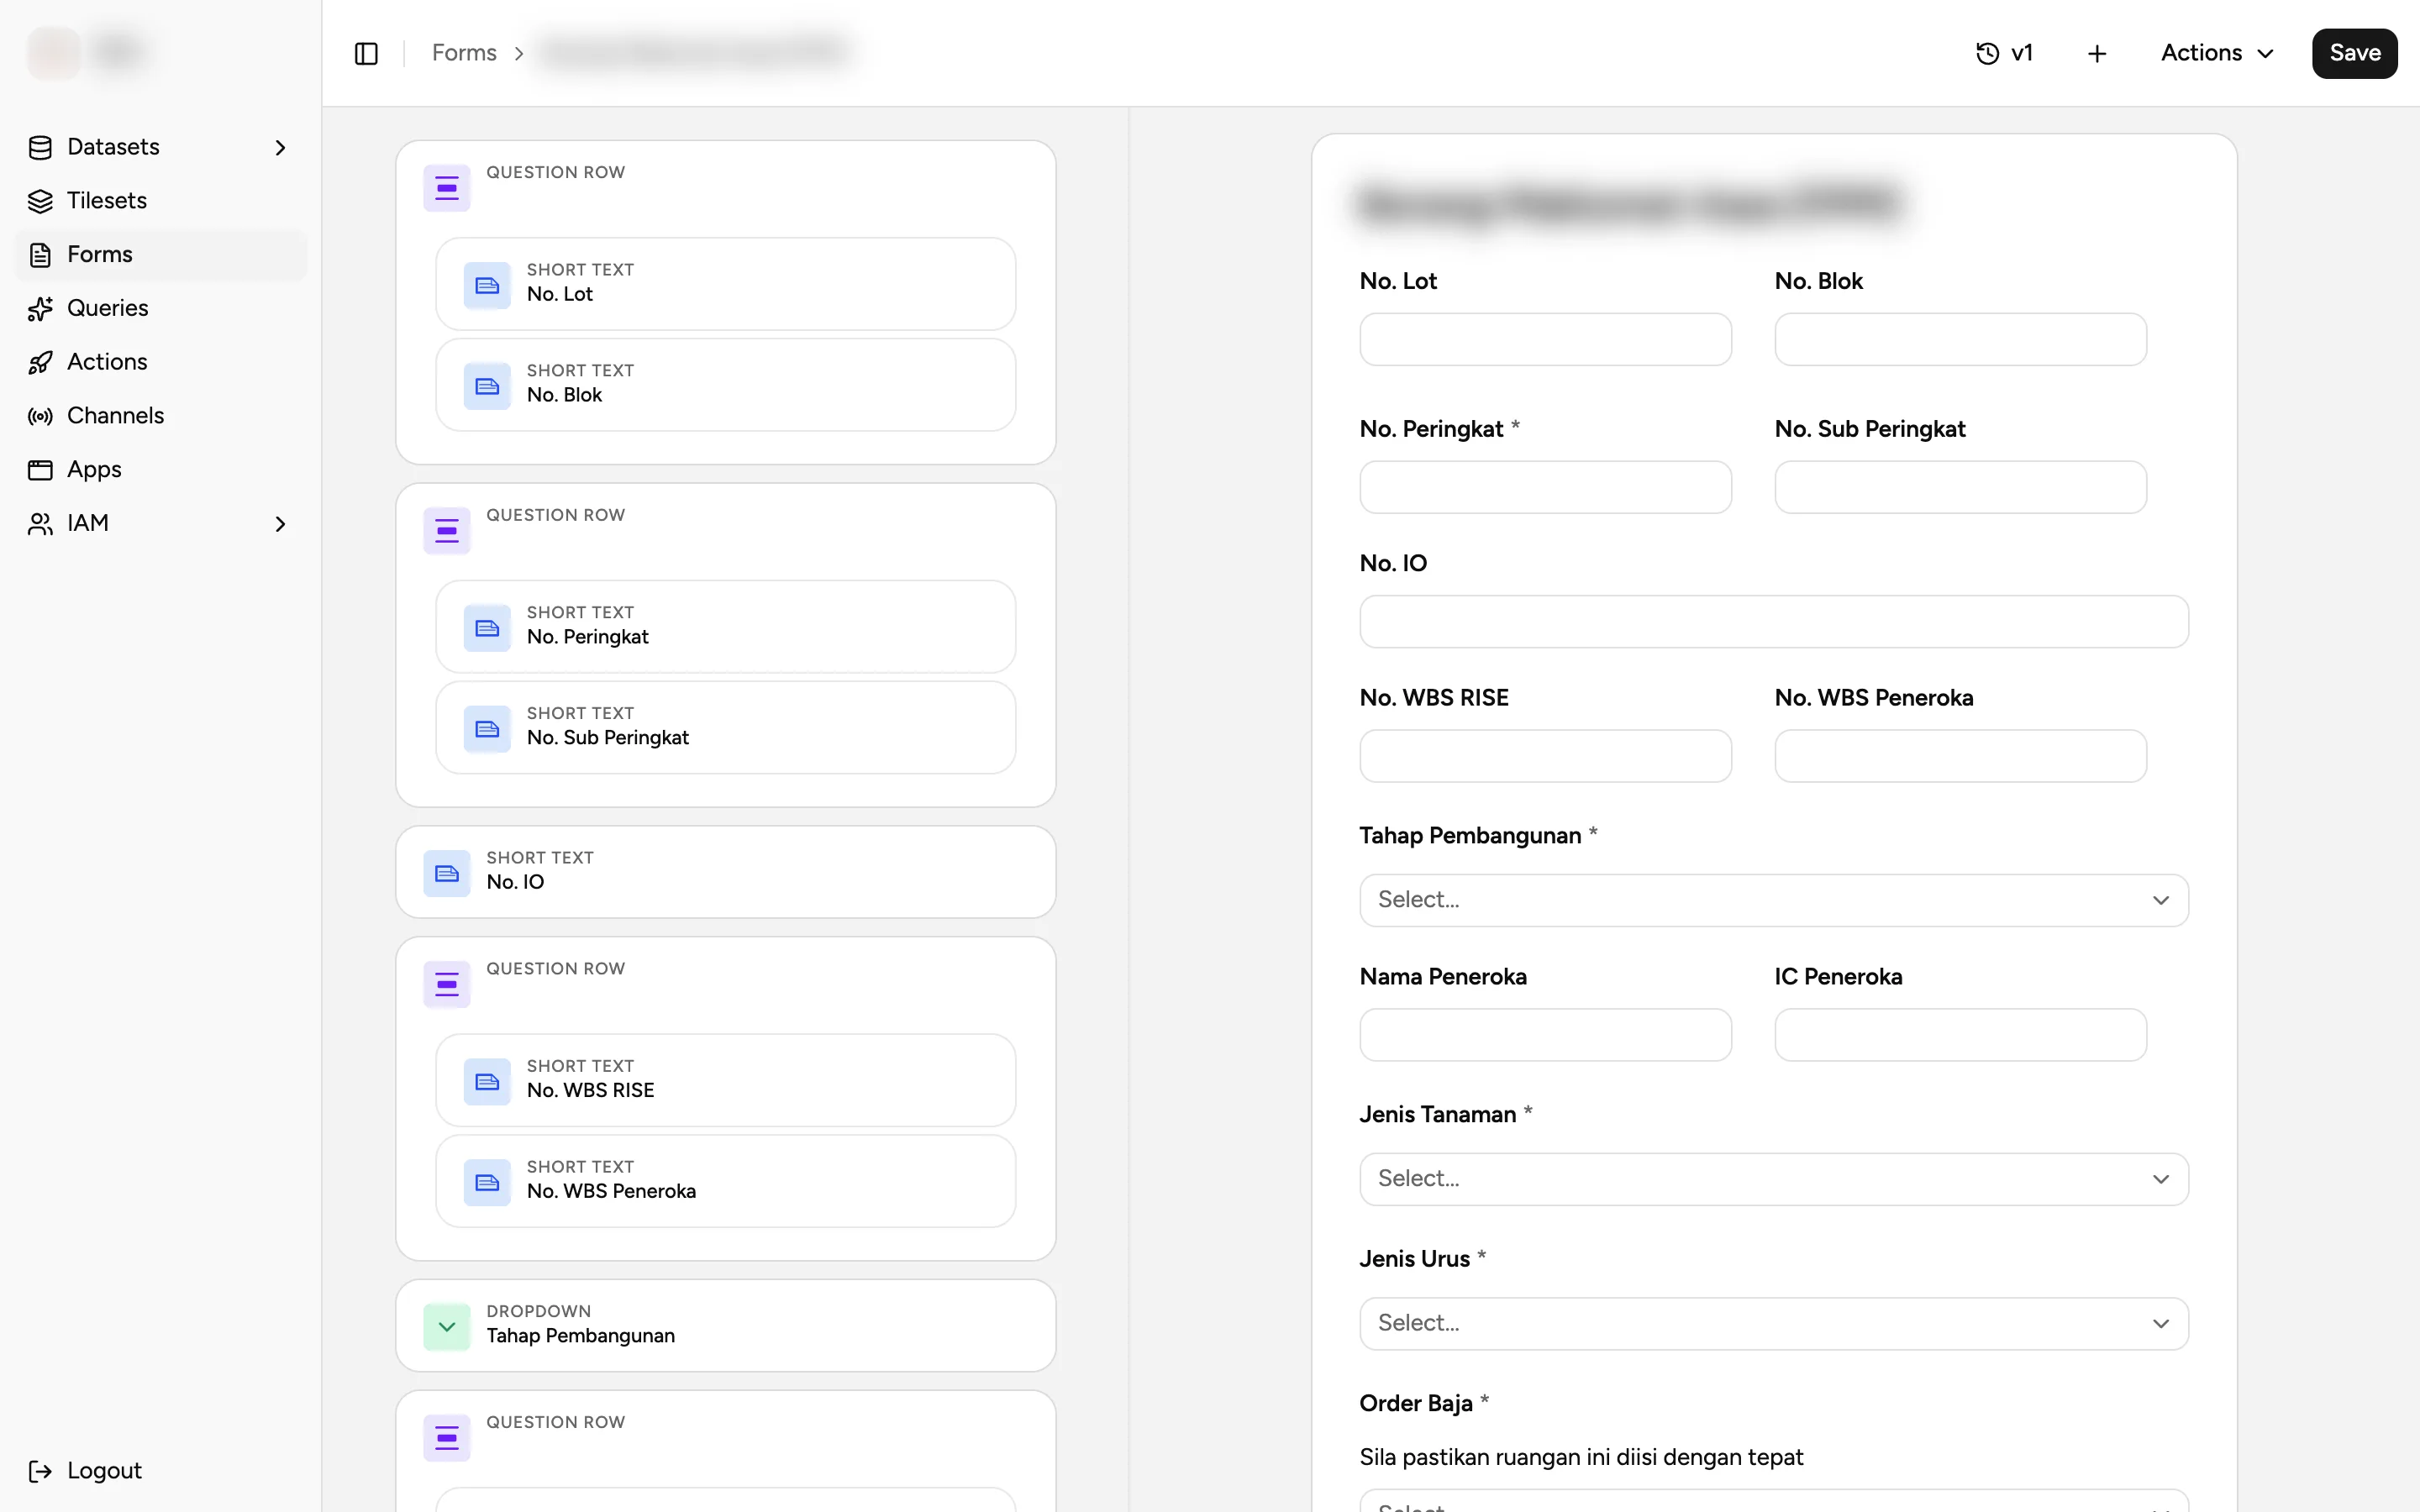The height and width of the screenshot is (1512, 2420).
Task: Click the Datasets database icon
Action: pos(40,148)
